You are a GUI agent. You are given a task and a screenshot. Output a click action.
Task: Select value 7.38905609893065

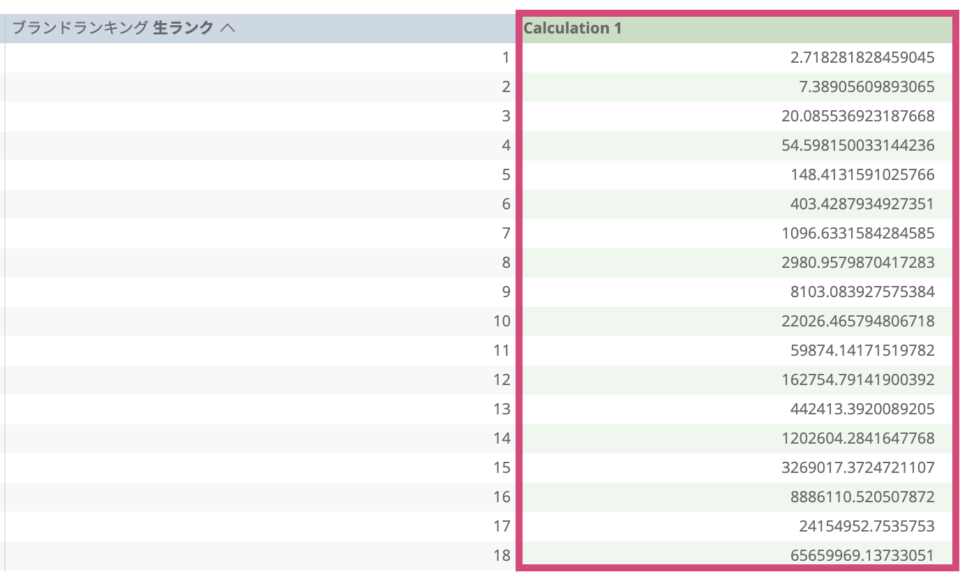point(866,87)
